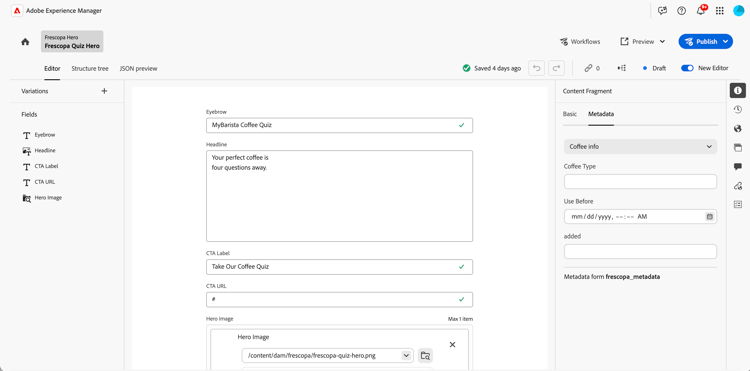Click the green saved checkmark icon
This screenshot has width=750, height=371.
(x=466, y=68)
